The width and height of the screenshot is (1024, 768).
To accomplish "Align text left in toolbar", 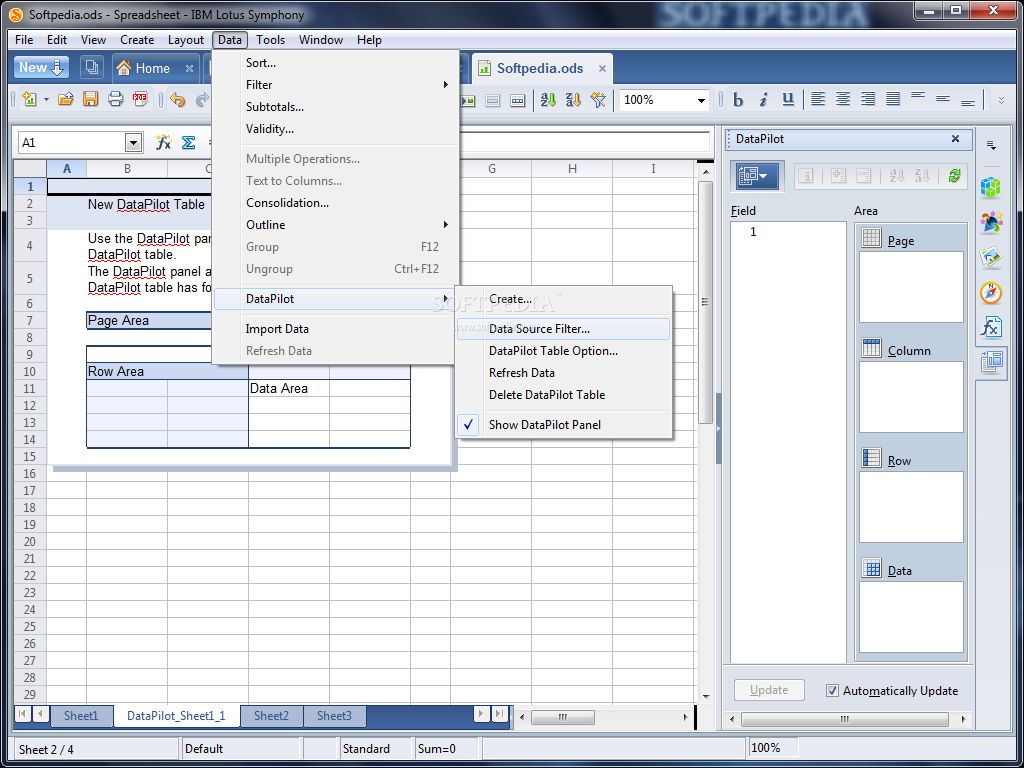I will [818, 99].
